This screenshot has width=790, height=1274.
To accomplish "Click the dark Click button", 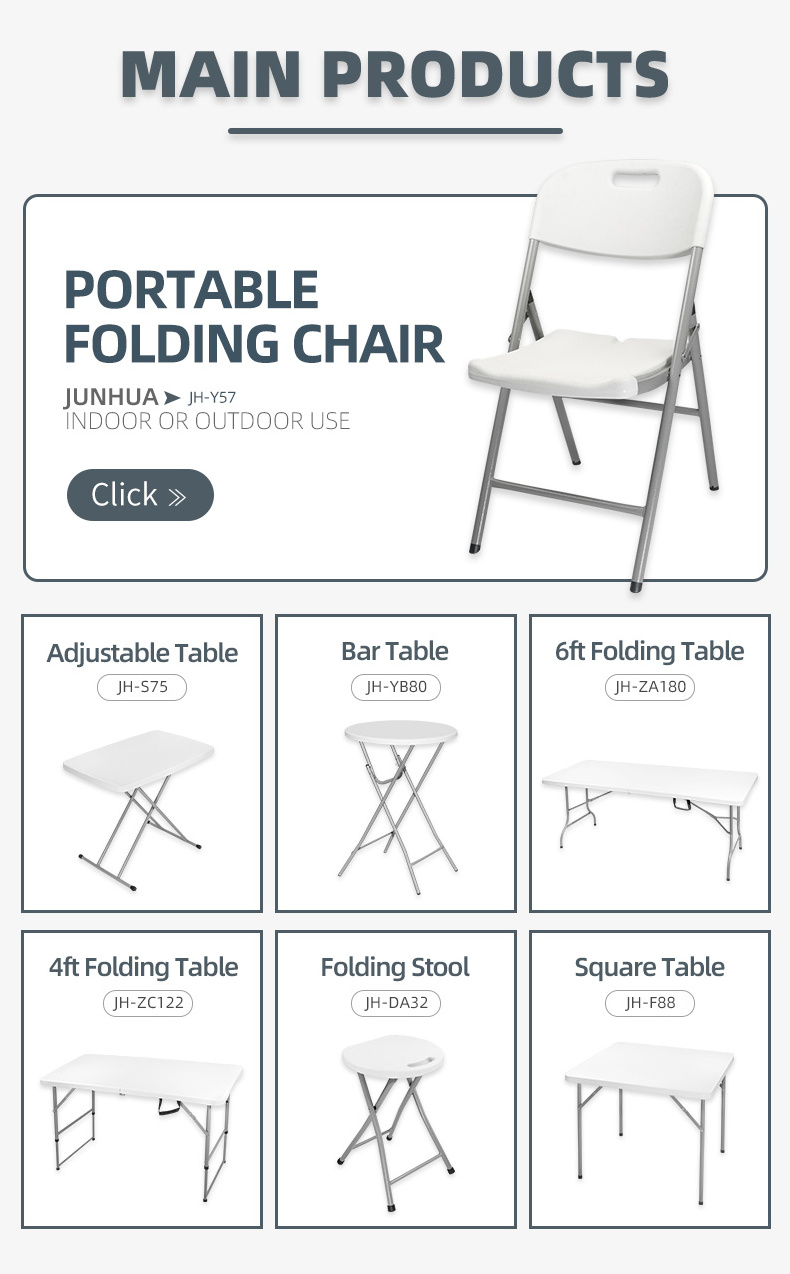I will (x=140, y=495).
